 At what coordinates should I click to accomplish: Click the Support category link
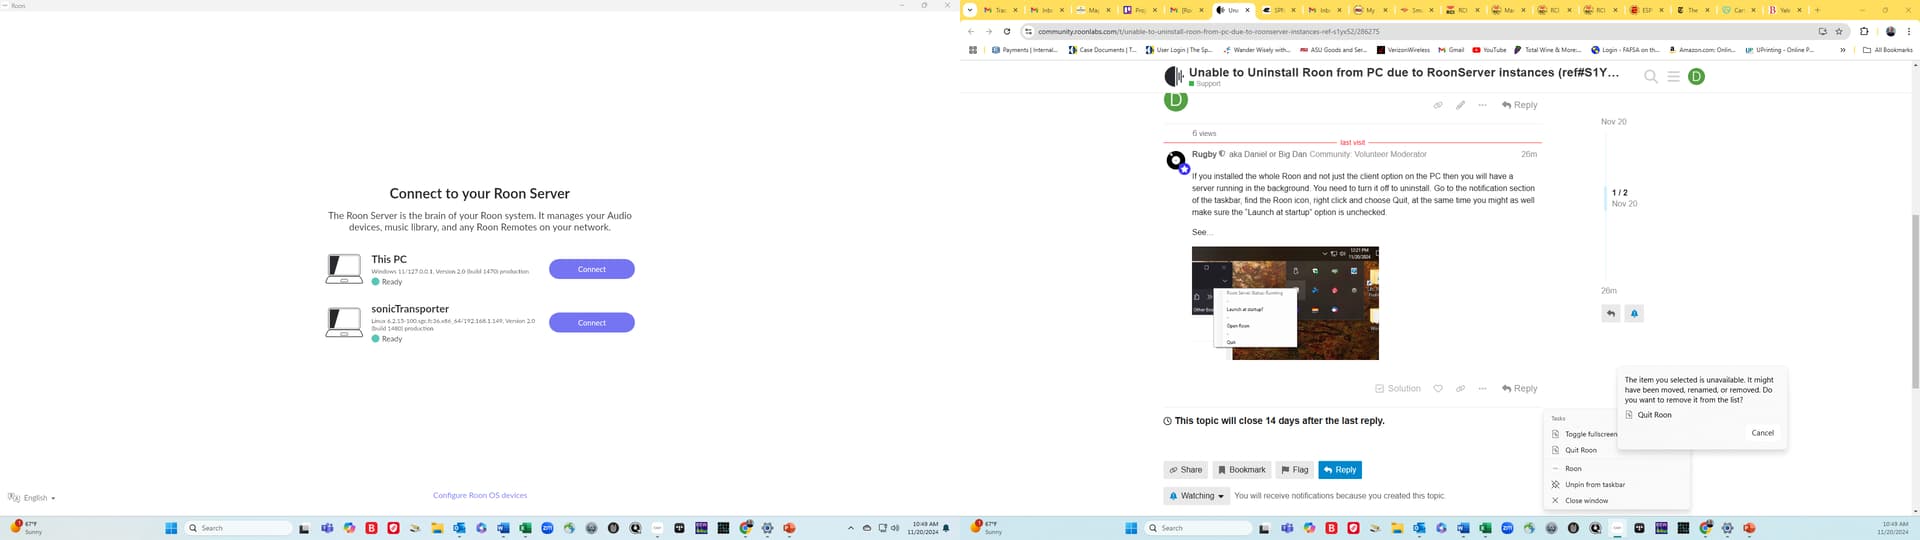coord(1205,84)
